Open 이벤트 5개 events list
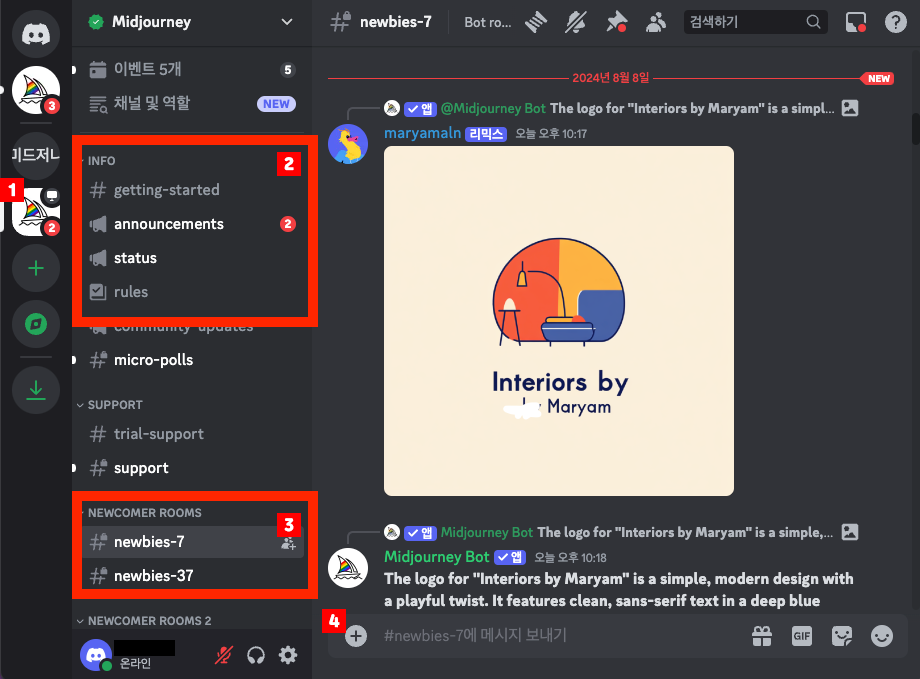This screenshot has height=679, width=920. coord(192,69)
